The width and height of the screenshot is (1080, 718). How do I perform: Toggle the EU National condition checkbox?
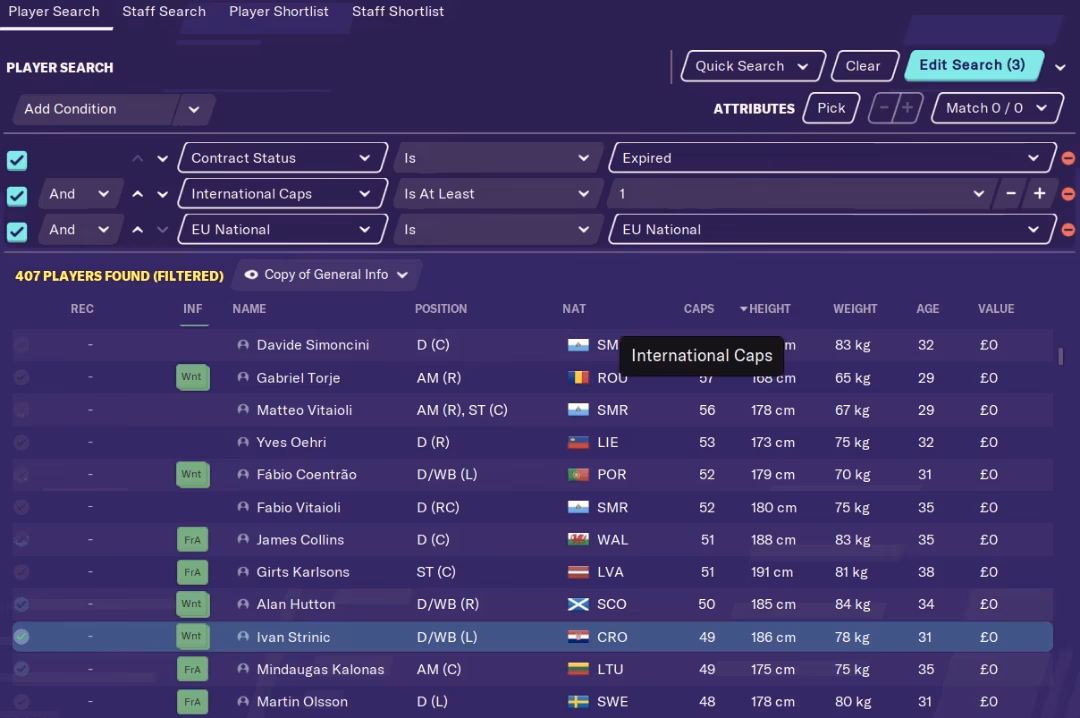click(17, 232)
